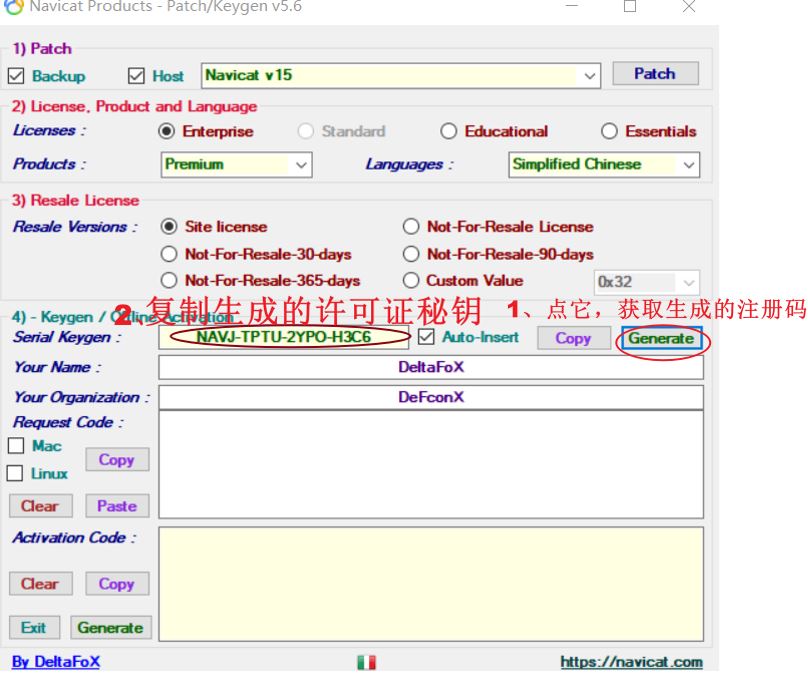Uncheck the Auto-Insert checkbox
The height and width of the screenshot is (695, 808).
point(426,337)
